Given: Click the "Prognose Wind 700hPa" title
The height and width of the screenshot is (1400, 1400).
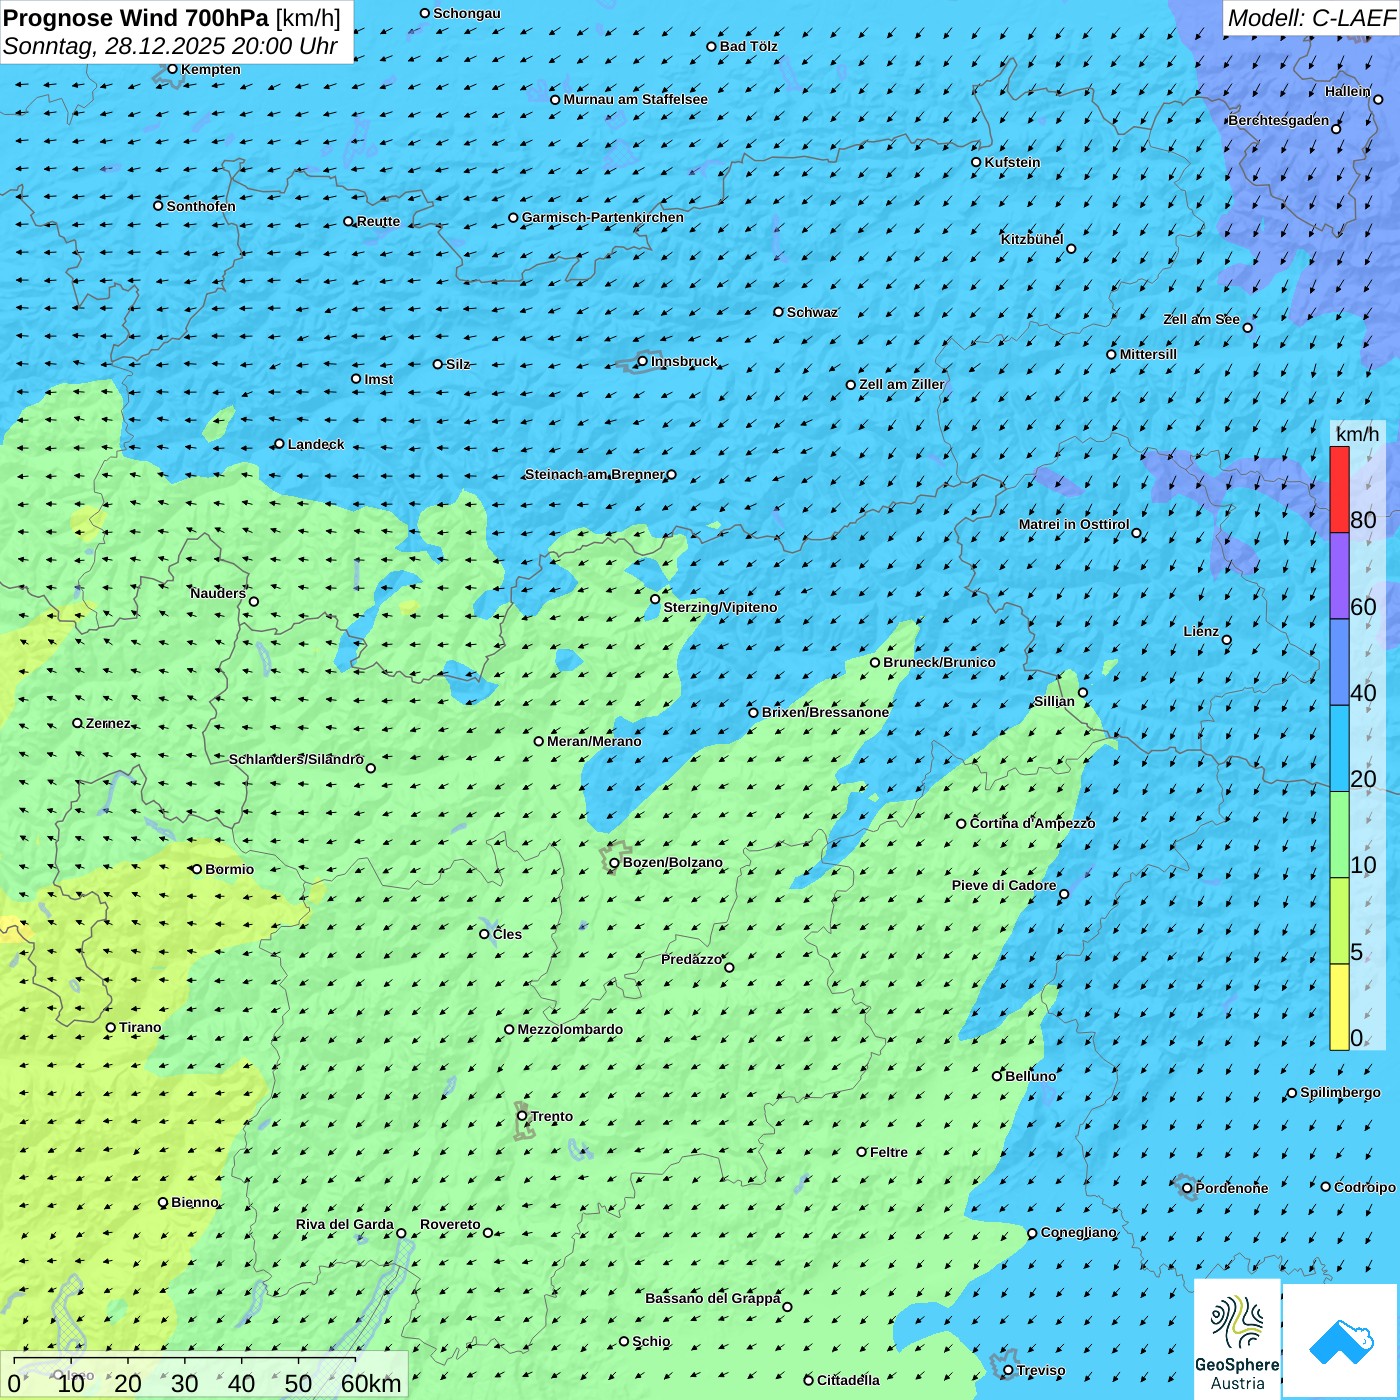Looking at the screenshot, I should pos(136,18).
